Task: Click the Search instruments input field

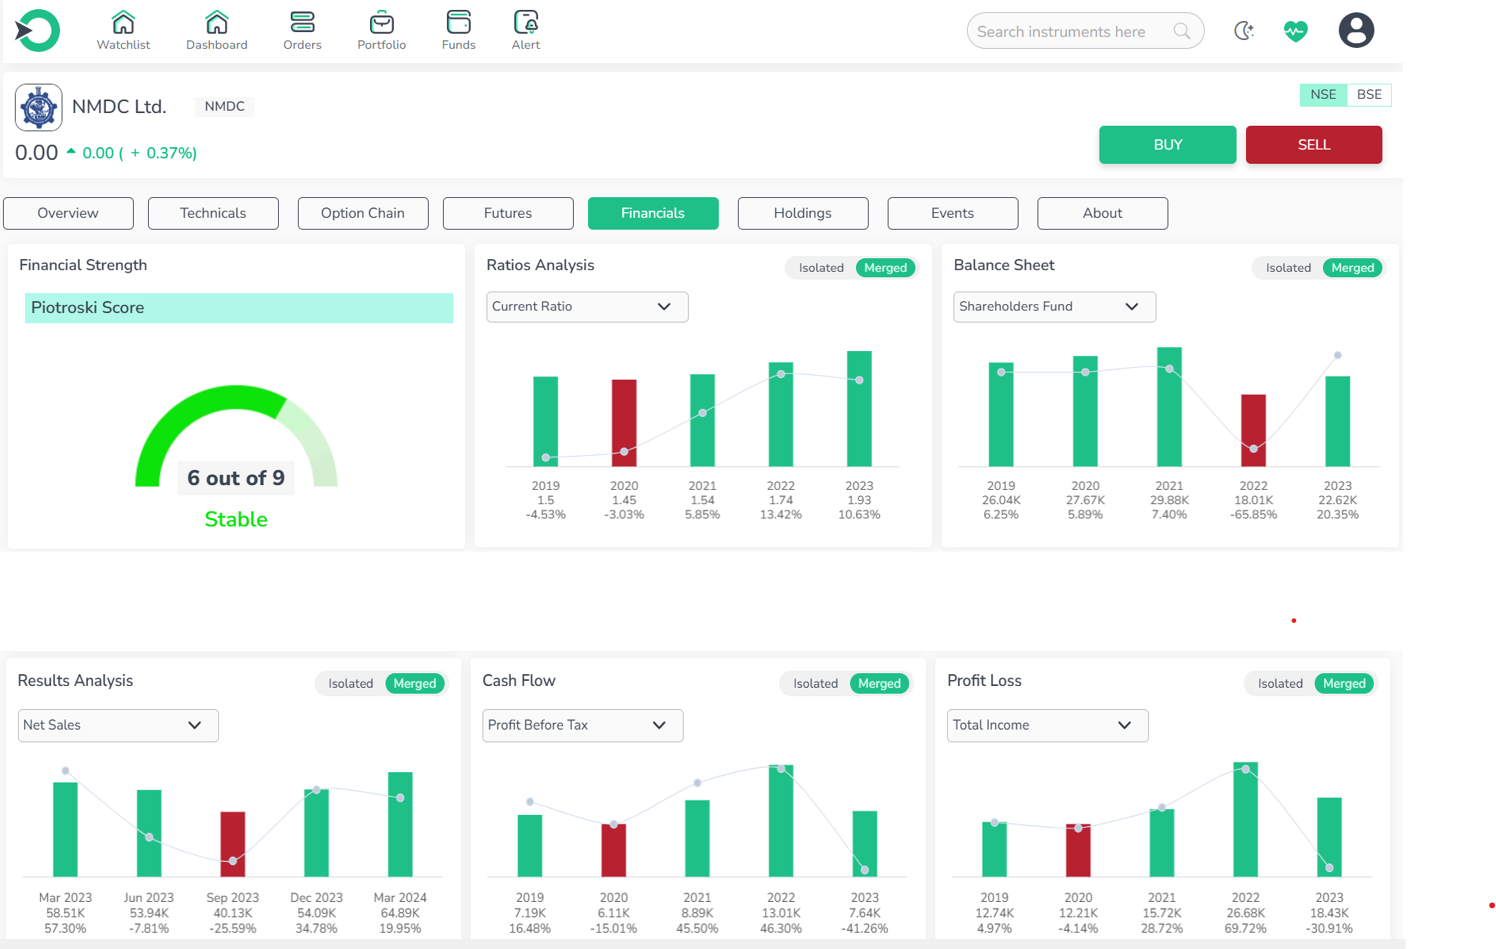Action: (1085, 31)
